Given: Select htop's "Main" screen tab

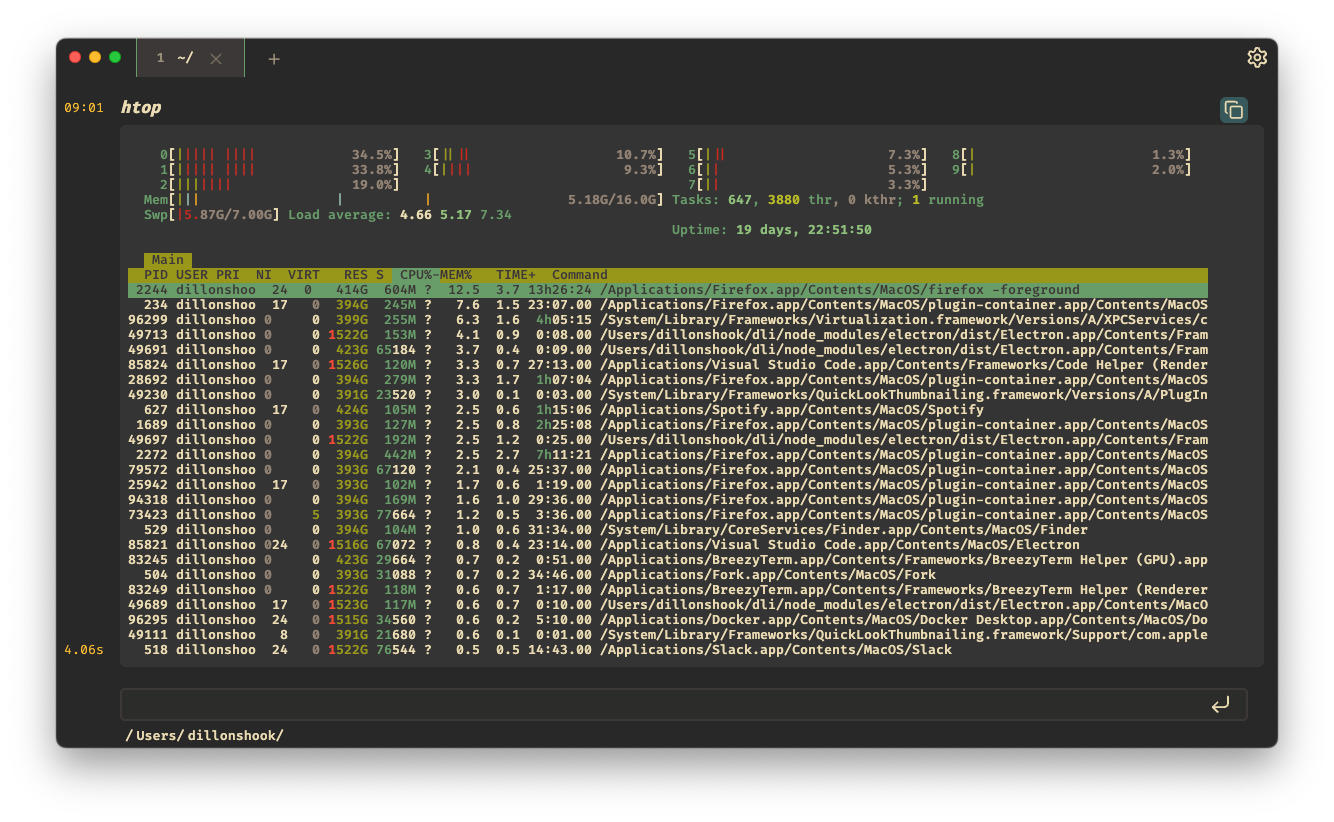Looking at the screenshot, I should coord(167,260).
